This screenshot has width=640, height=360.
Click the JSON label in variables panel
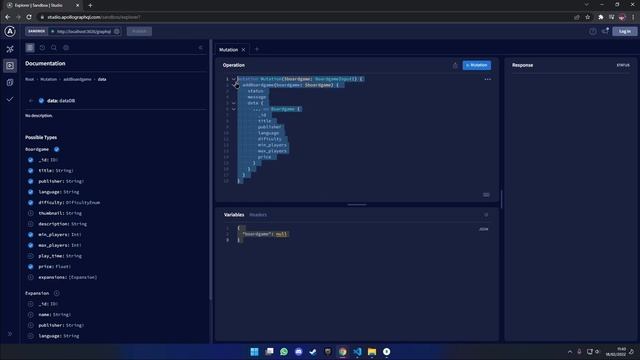click(483, 229)
